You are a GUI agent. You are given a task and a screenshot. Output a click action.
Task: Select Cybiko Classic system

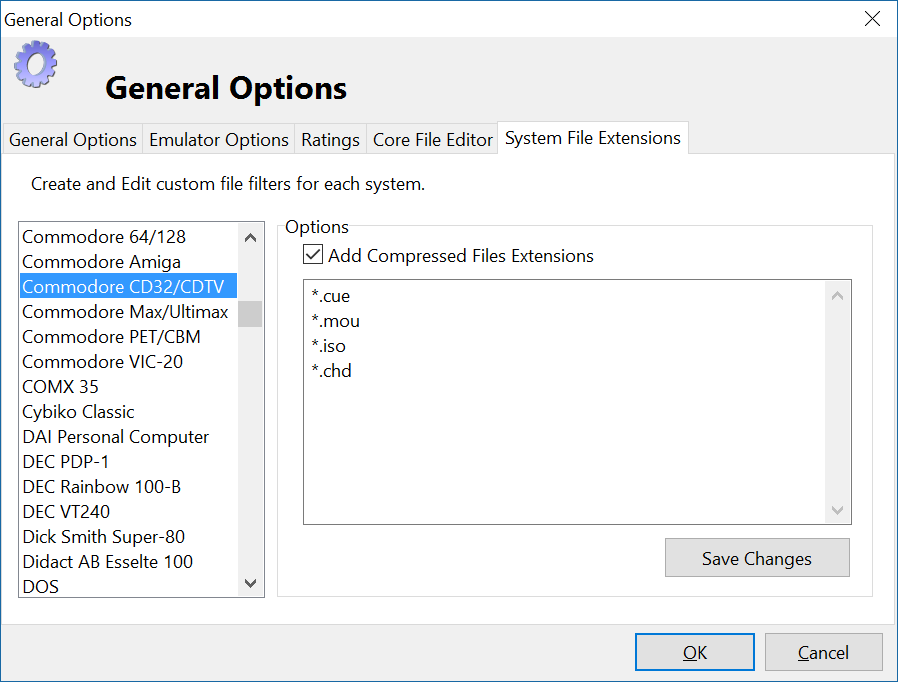(x=128, y=412)
